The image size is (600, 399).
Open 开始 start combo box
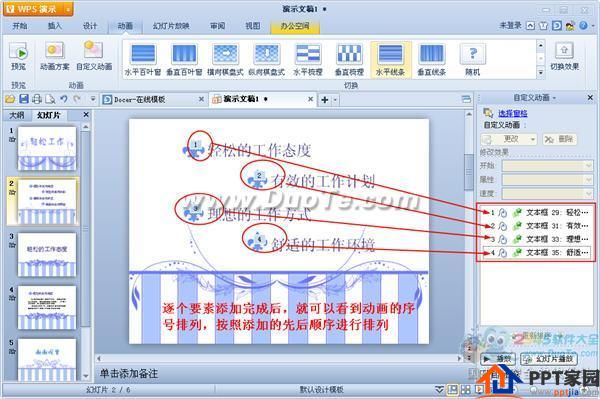coord(547,166)
